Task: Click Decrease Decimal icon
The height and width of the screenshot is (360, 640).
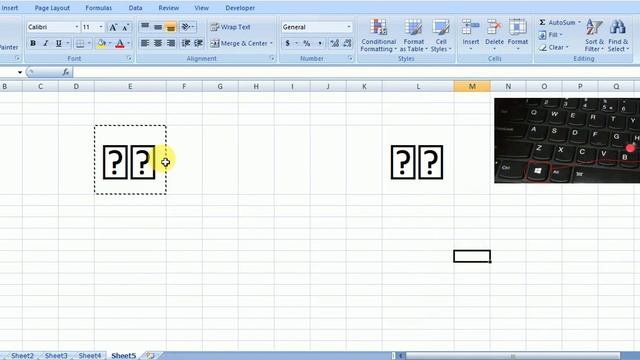Action: (x=347, y=43)
